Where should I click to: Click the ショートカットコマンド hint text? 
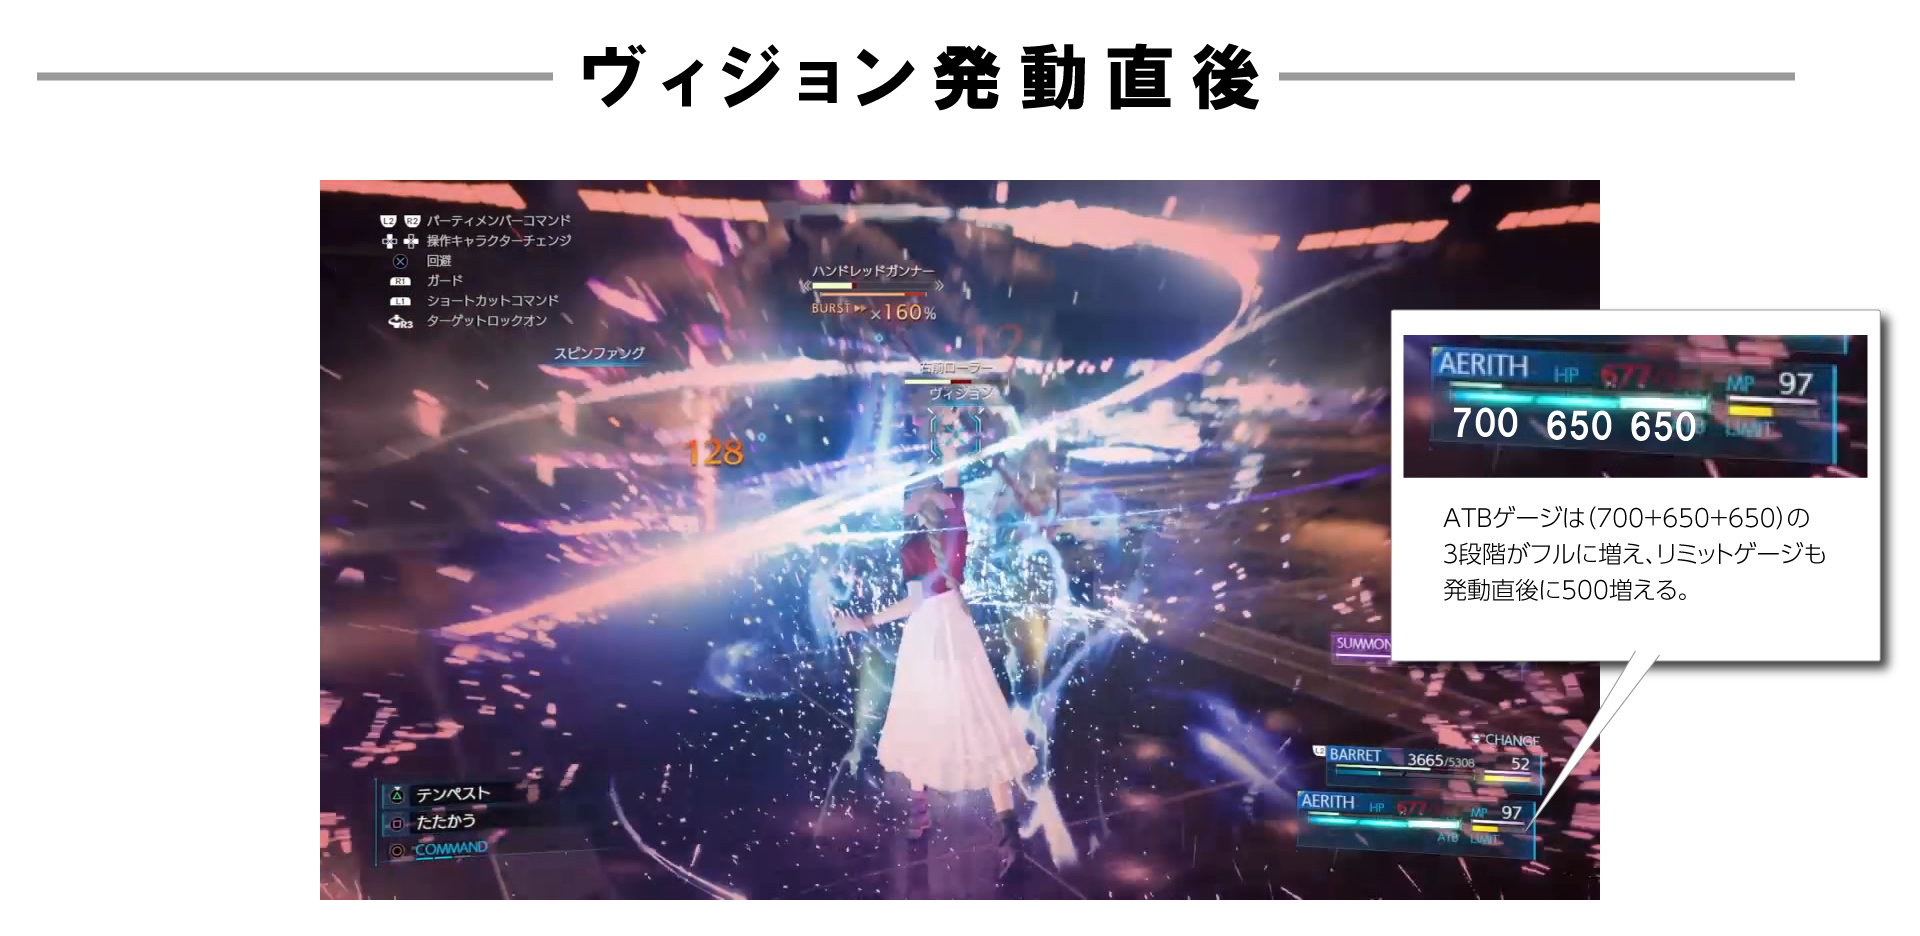pyautogui.click(x=493, y=301)
